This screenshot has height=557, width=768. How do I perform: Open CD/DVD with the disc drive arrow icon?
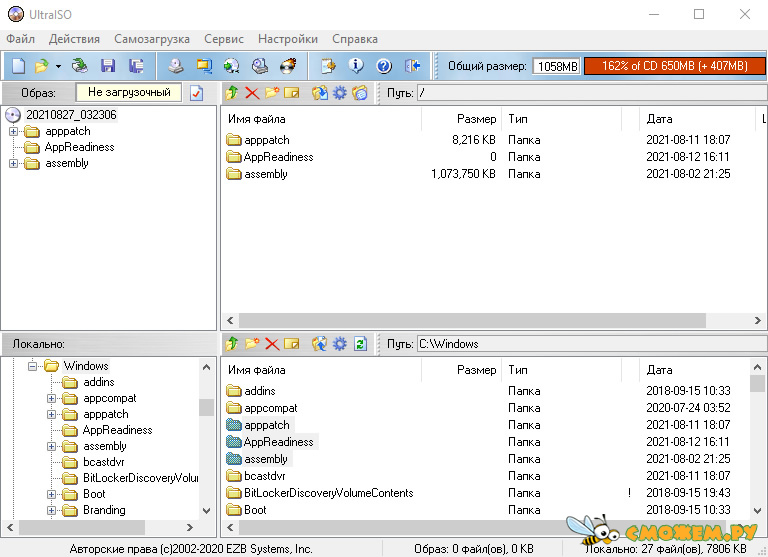click(79, 66)
